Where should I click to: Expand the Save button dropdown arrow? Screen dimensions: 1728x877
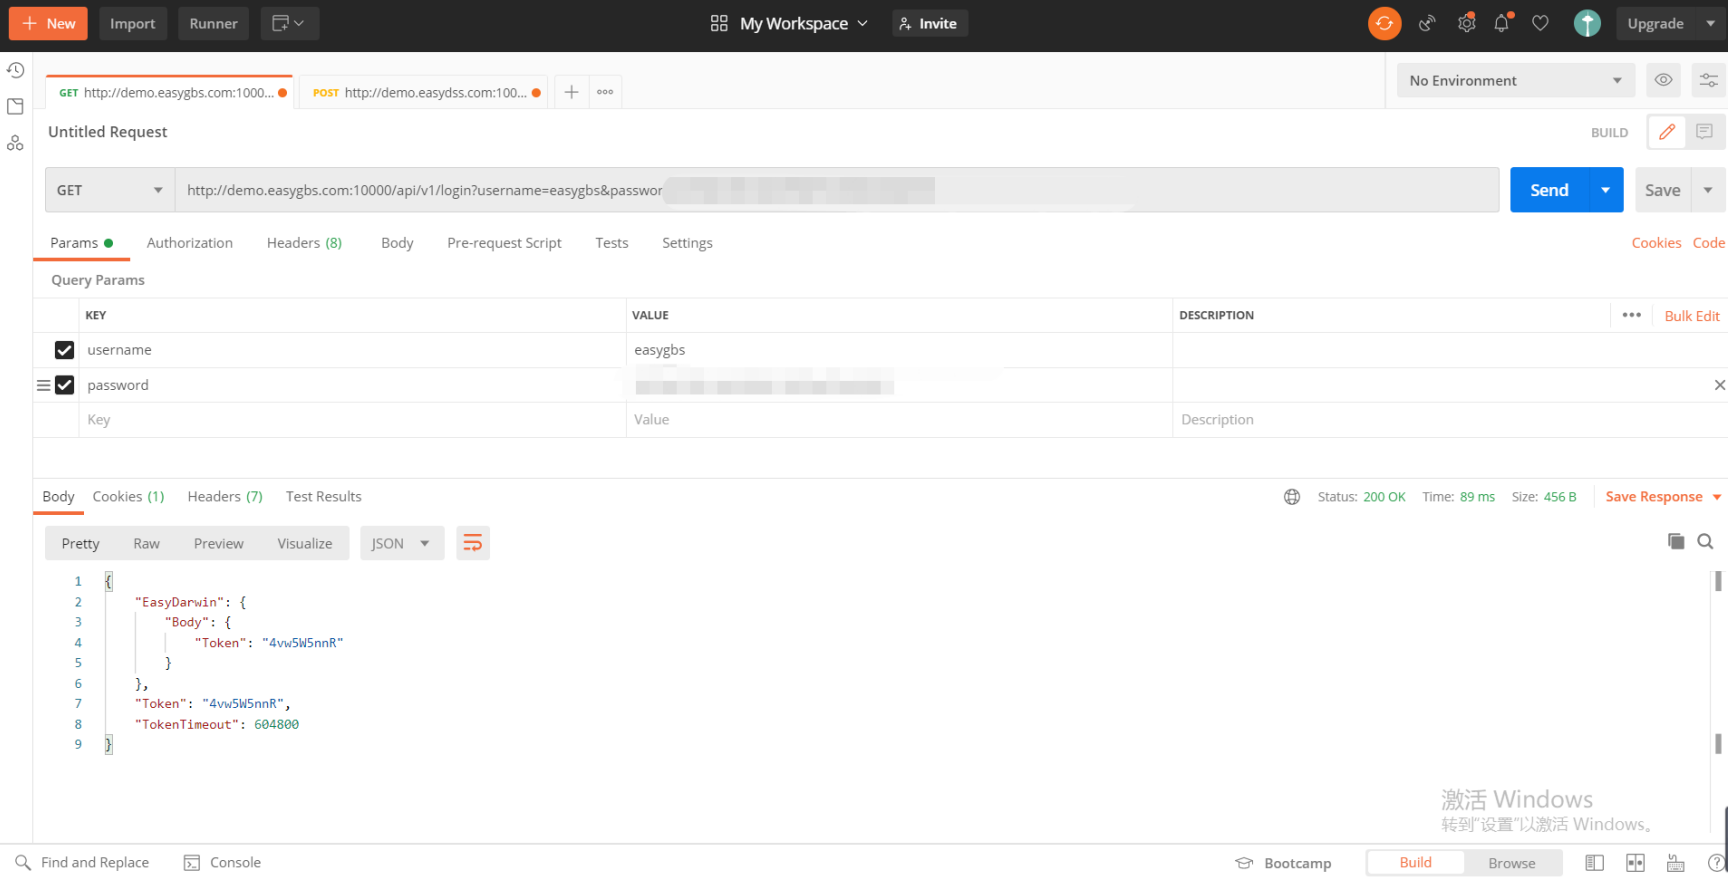click(1708, 190)
